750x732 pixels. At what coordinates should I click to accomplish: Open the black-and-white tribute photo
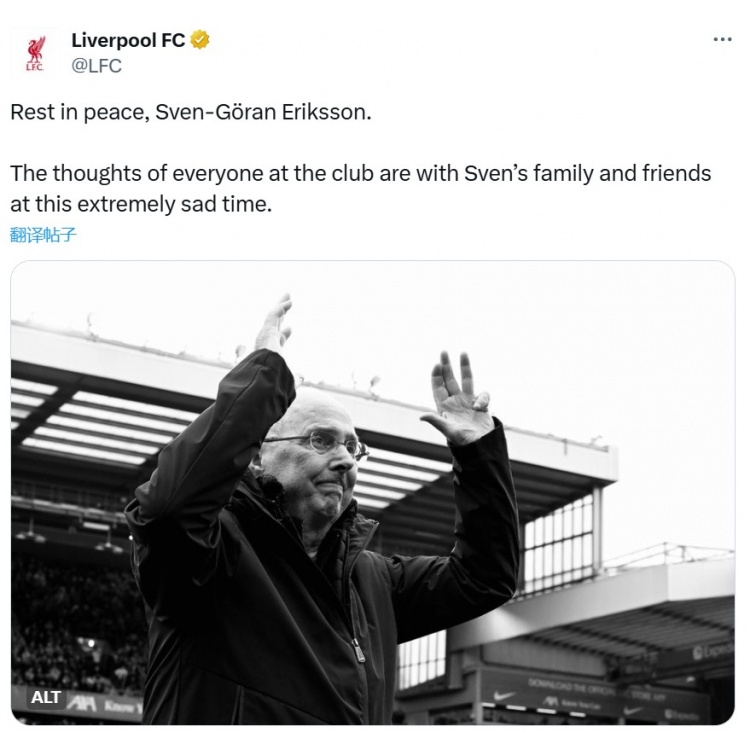pos(372,492)
